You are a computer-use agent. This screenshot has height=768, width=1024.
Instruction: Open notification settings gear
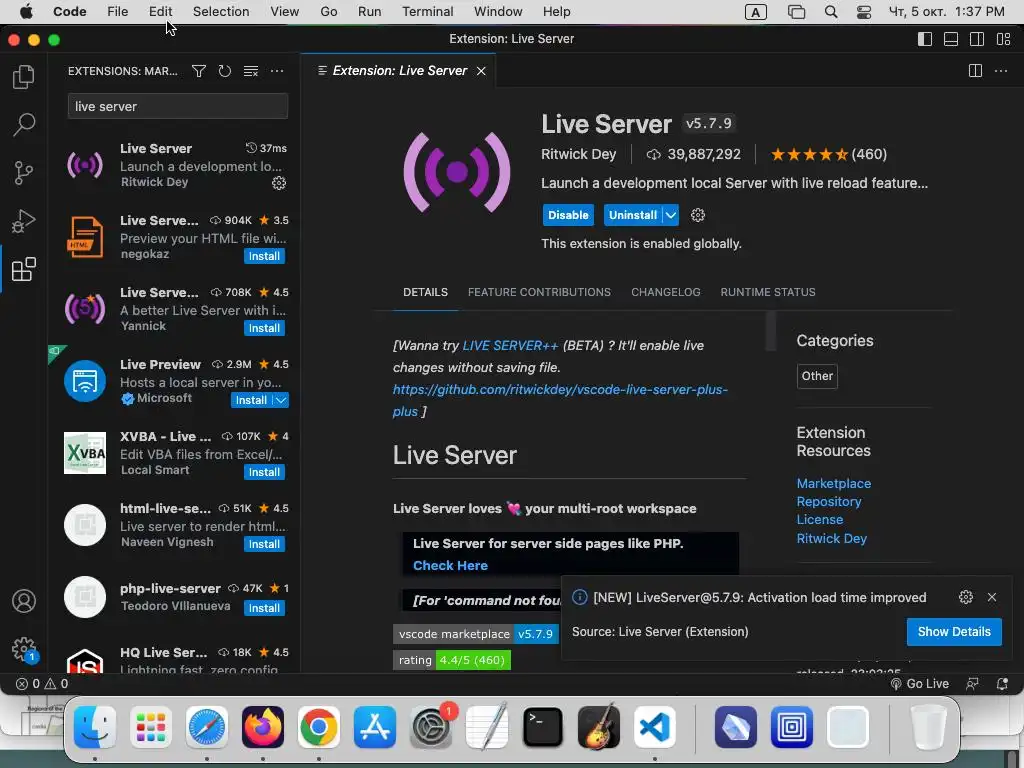[x=966, y=597]
